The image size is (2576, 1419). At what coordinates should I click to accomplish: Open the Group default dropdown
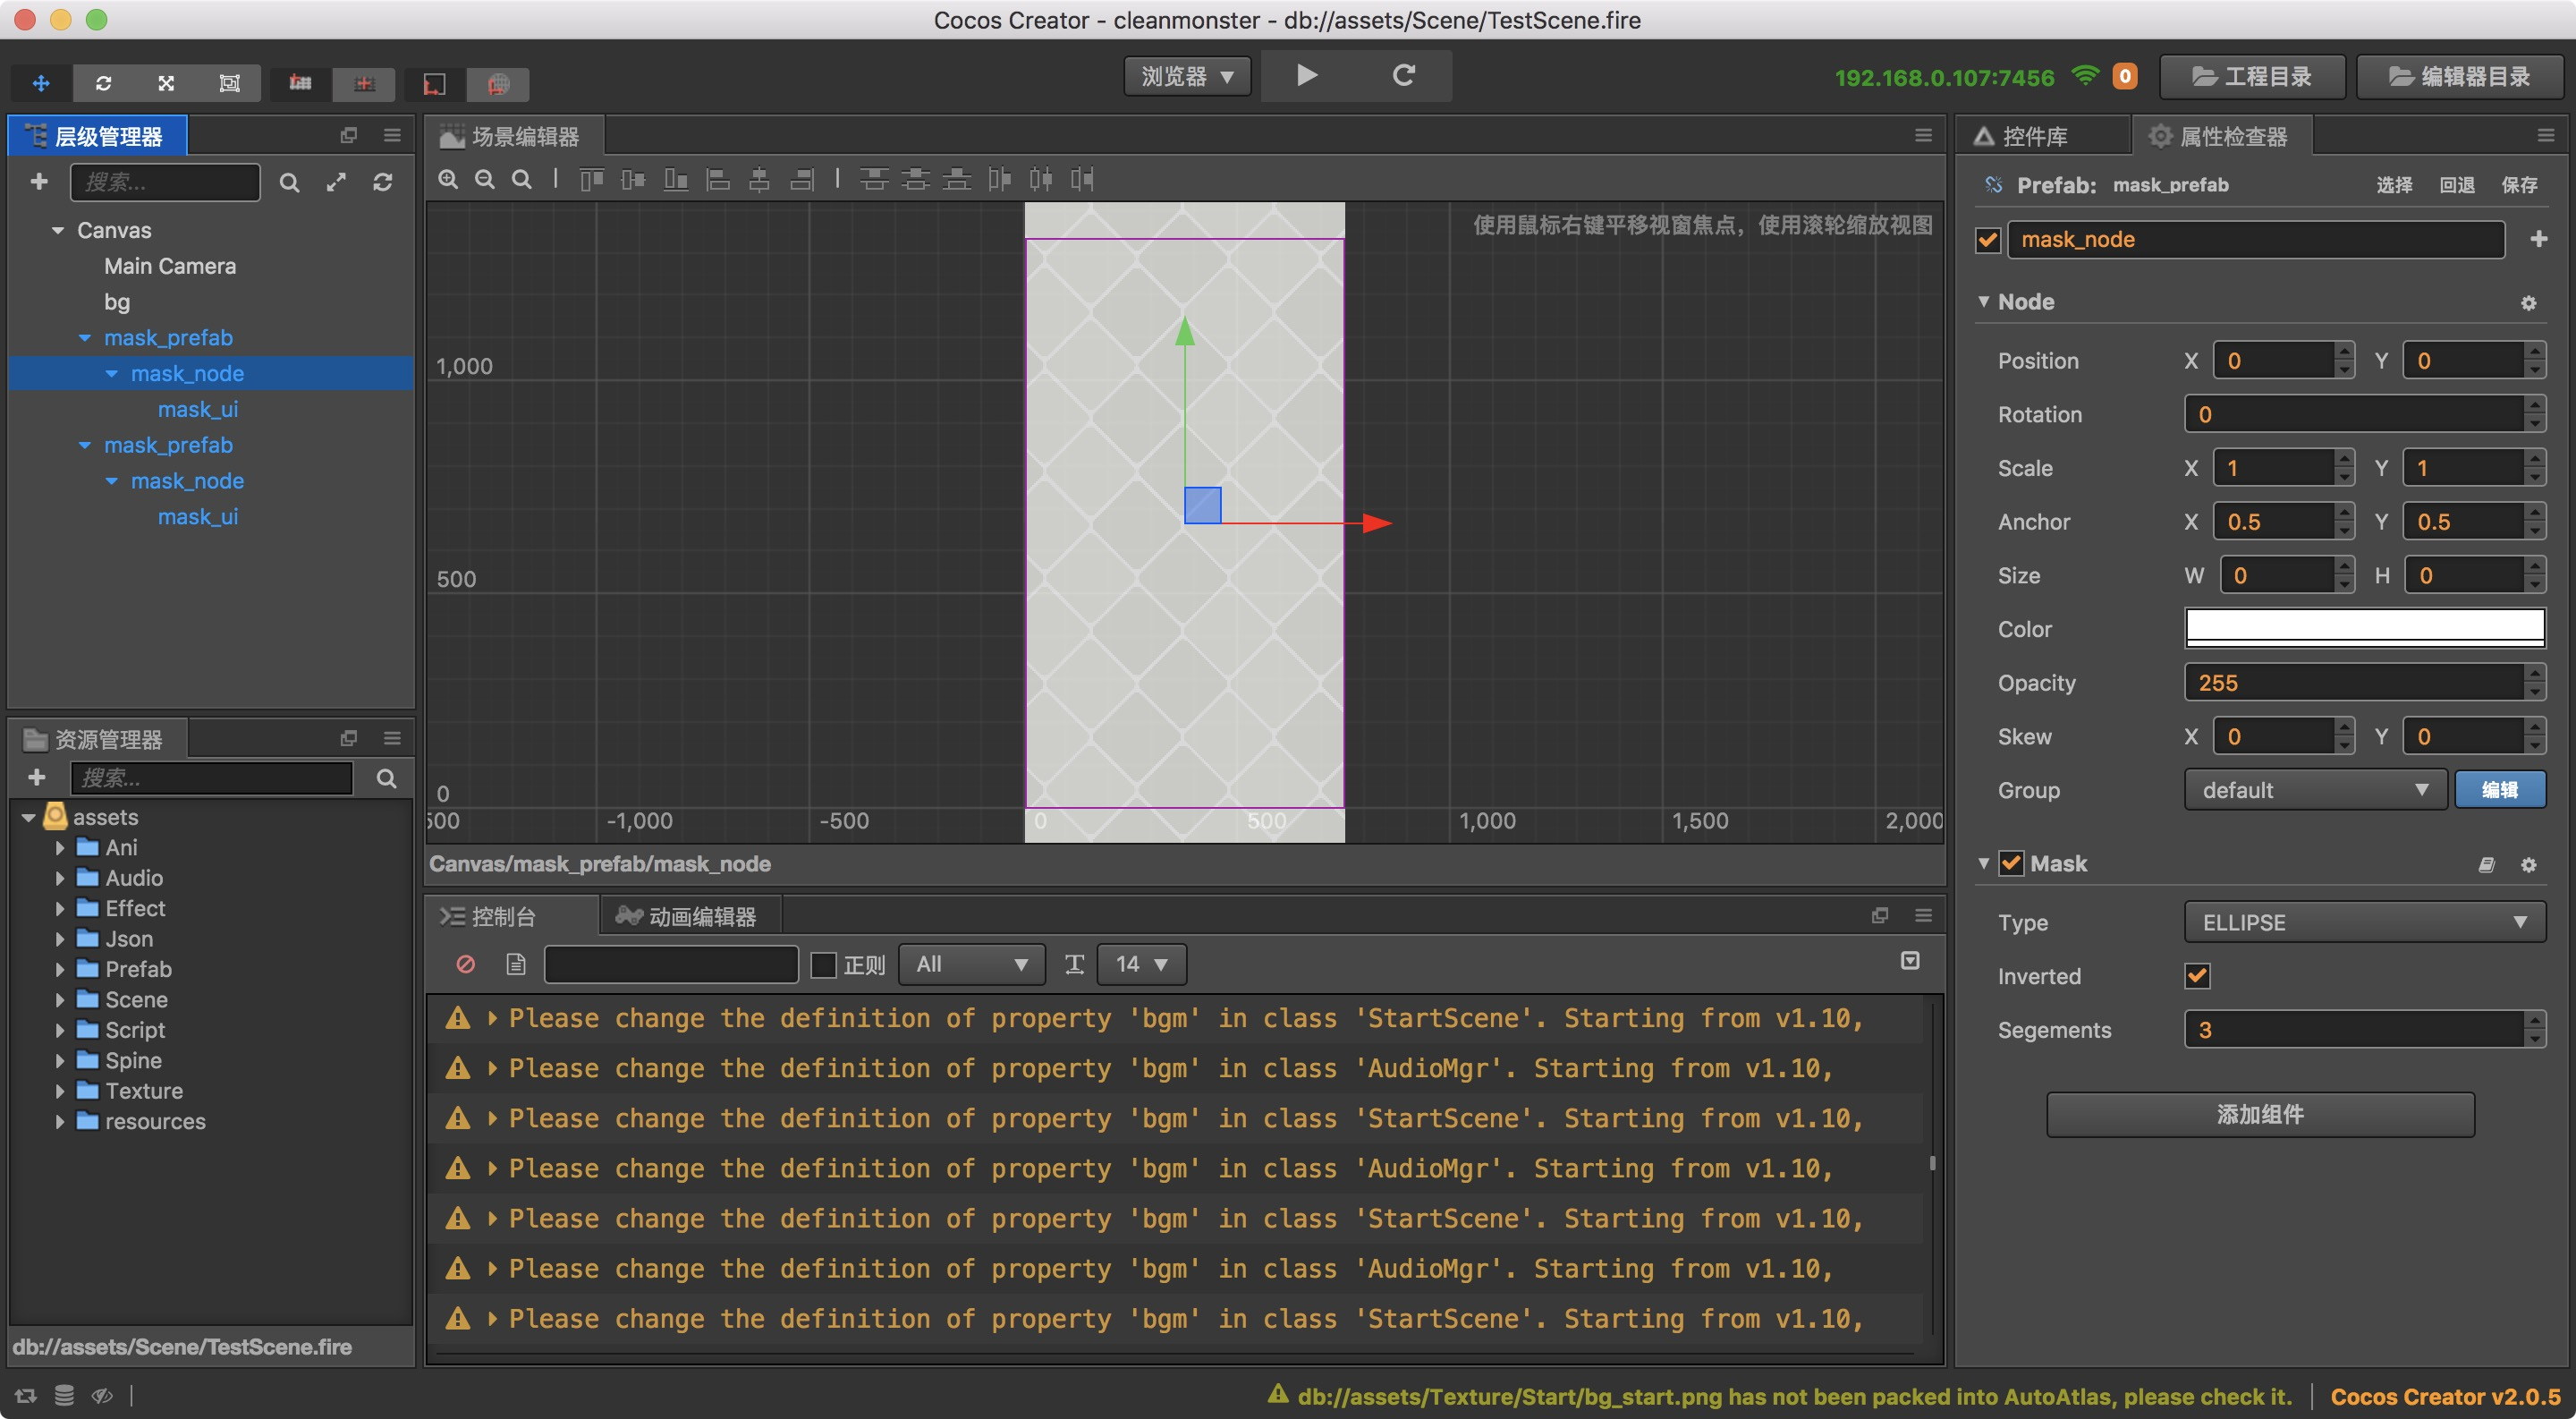2314,790
